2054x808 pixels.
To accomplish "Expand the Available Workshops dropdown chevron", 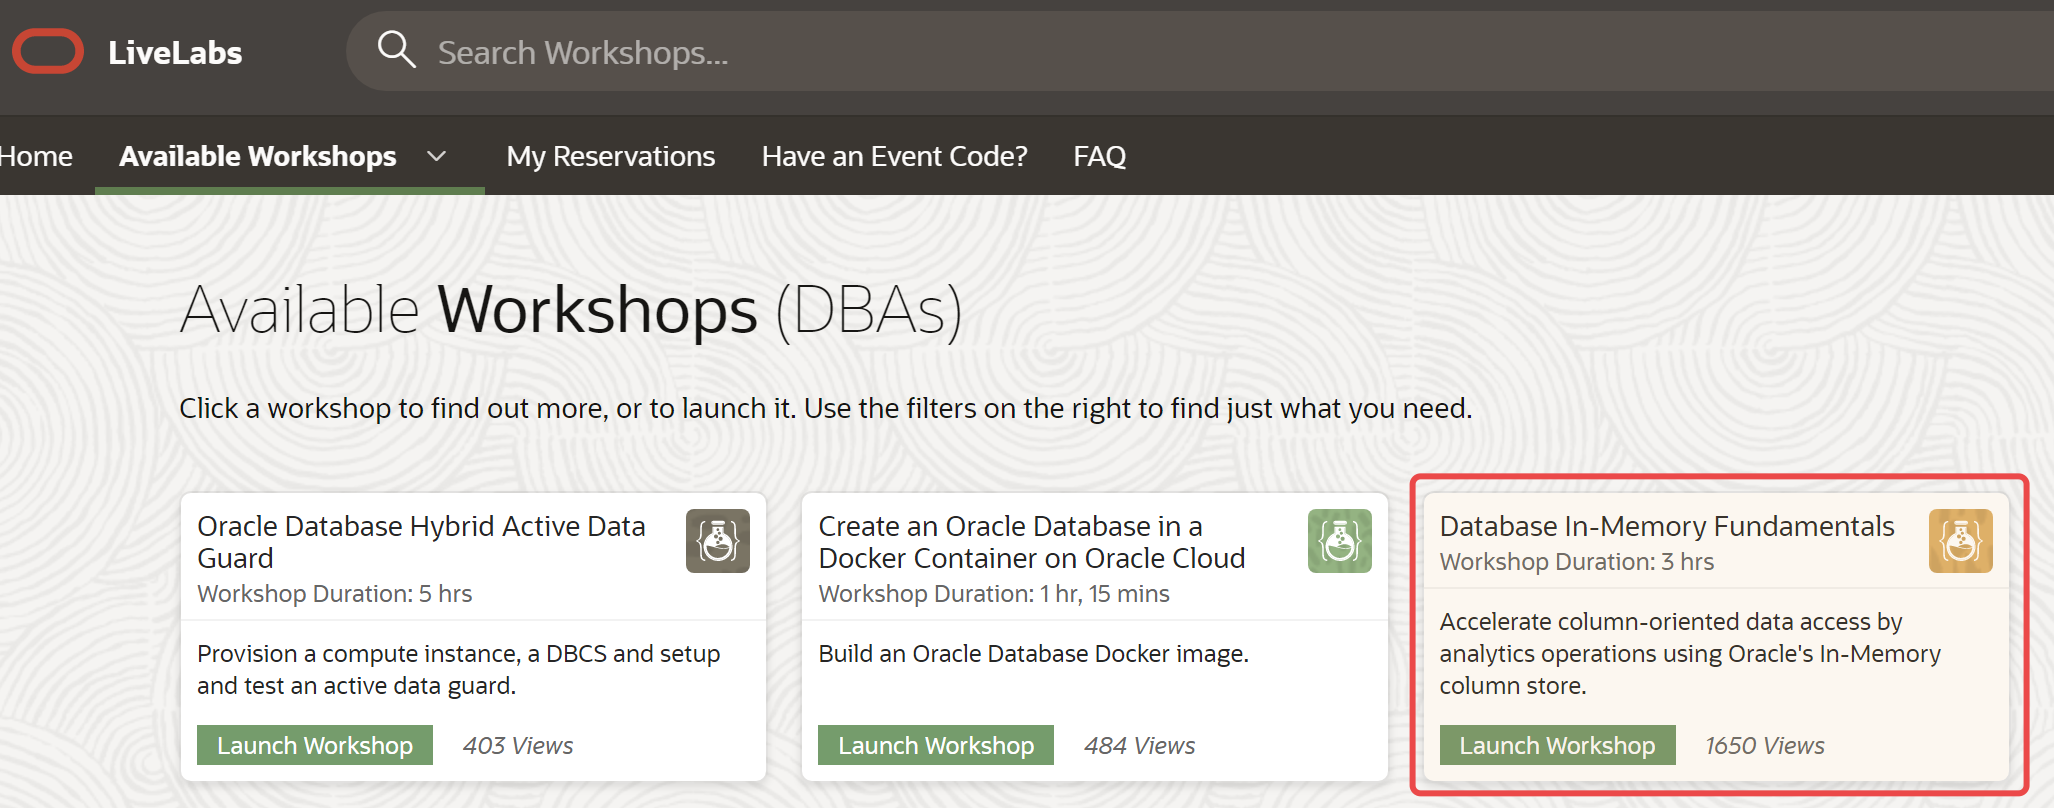I will click(436, 156).
